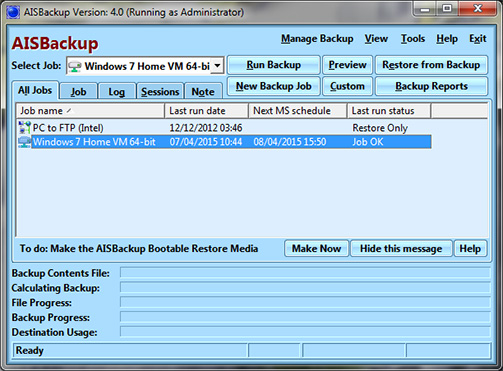Click the Destination Usage bar
503x371 pixels.
pyautogui.click(x=305, y=332)
